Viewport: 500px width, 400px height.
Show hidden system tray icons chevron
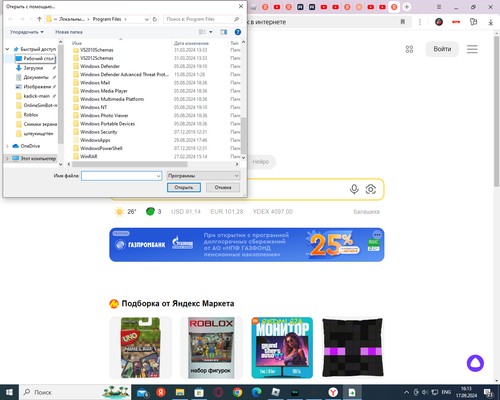(x=406, y=392)
